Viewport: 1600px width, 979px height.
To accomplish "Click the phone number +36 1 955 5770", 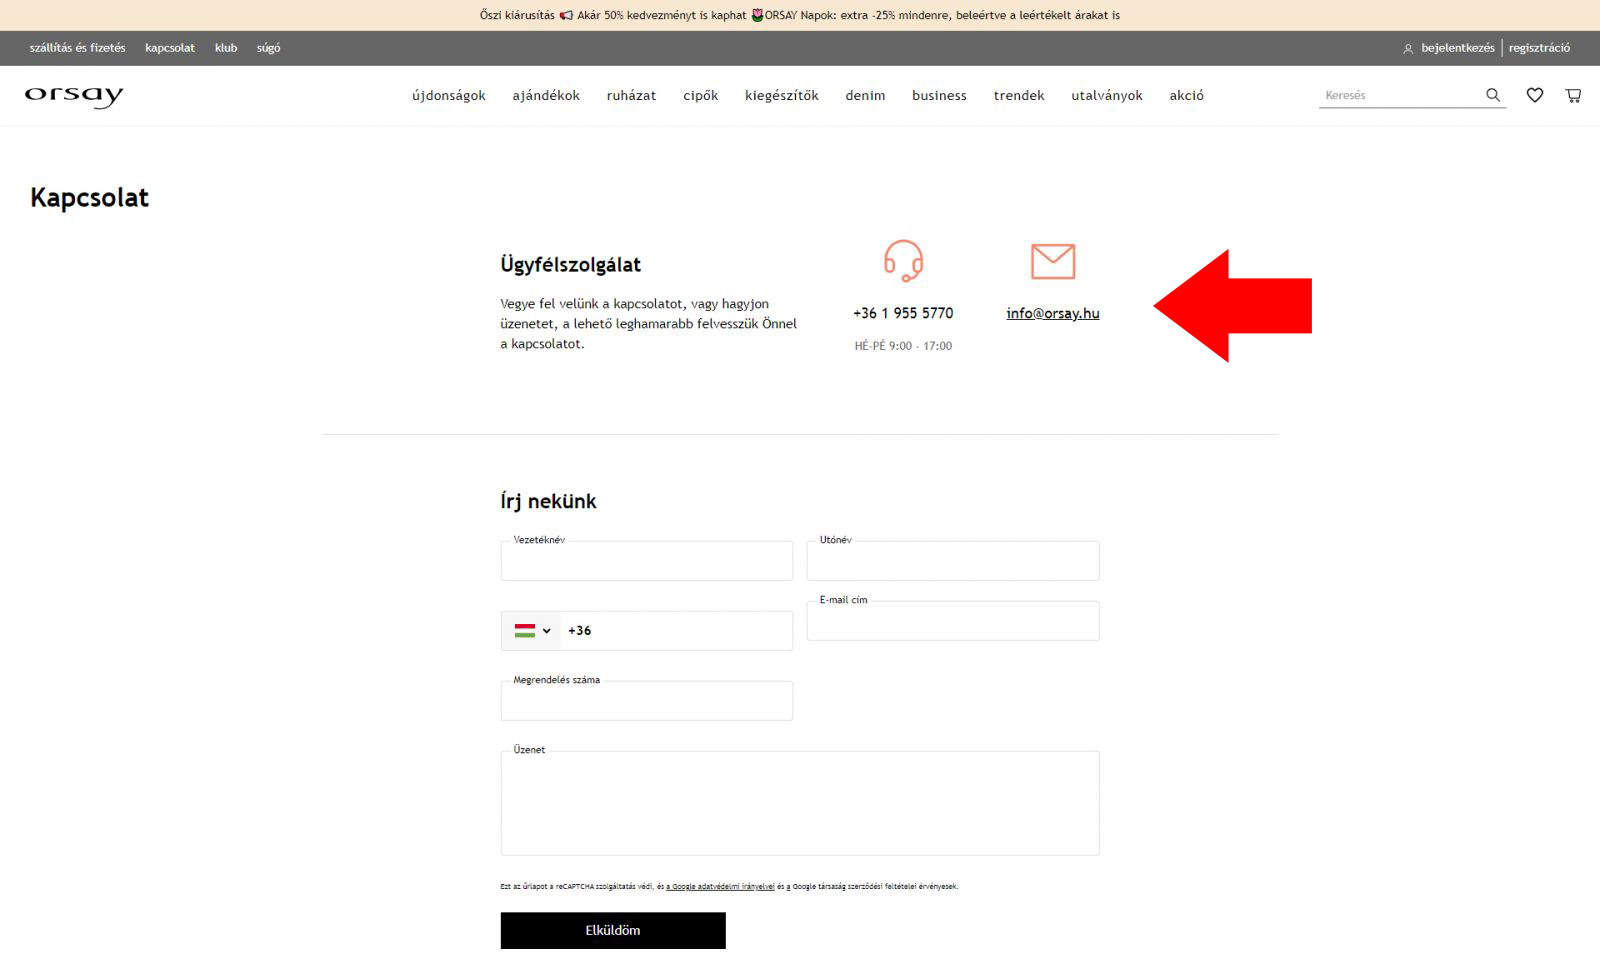I will pos(903,313).
